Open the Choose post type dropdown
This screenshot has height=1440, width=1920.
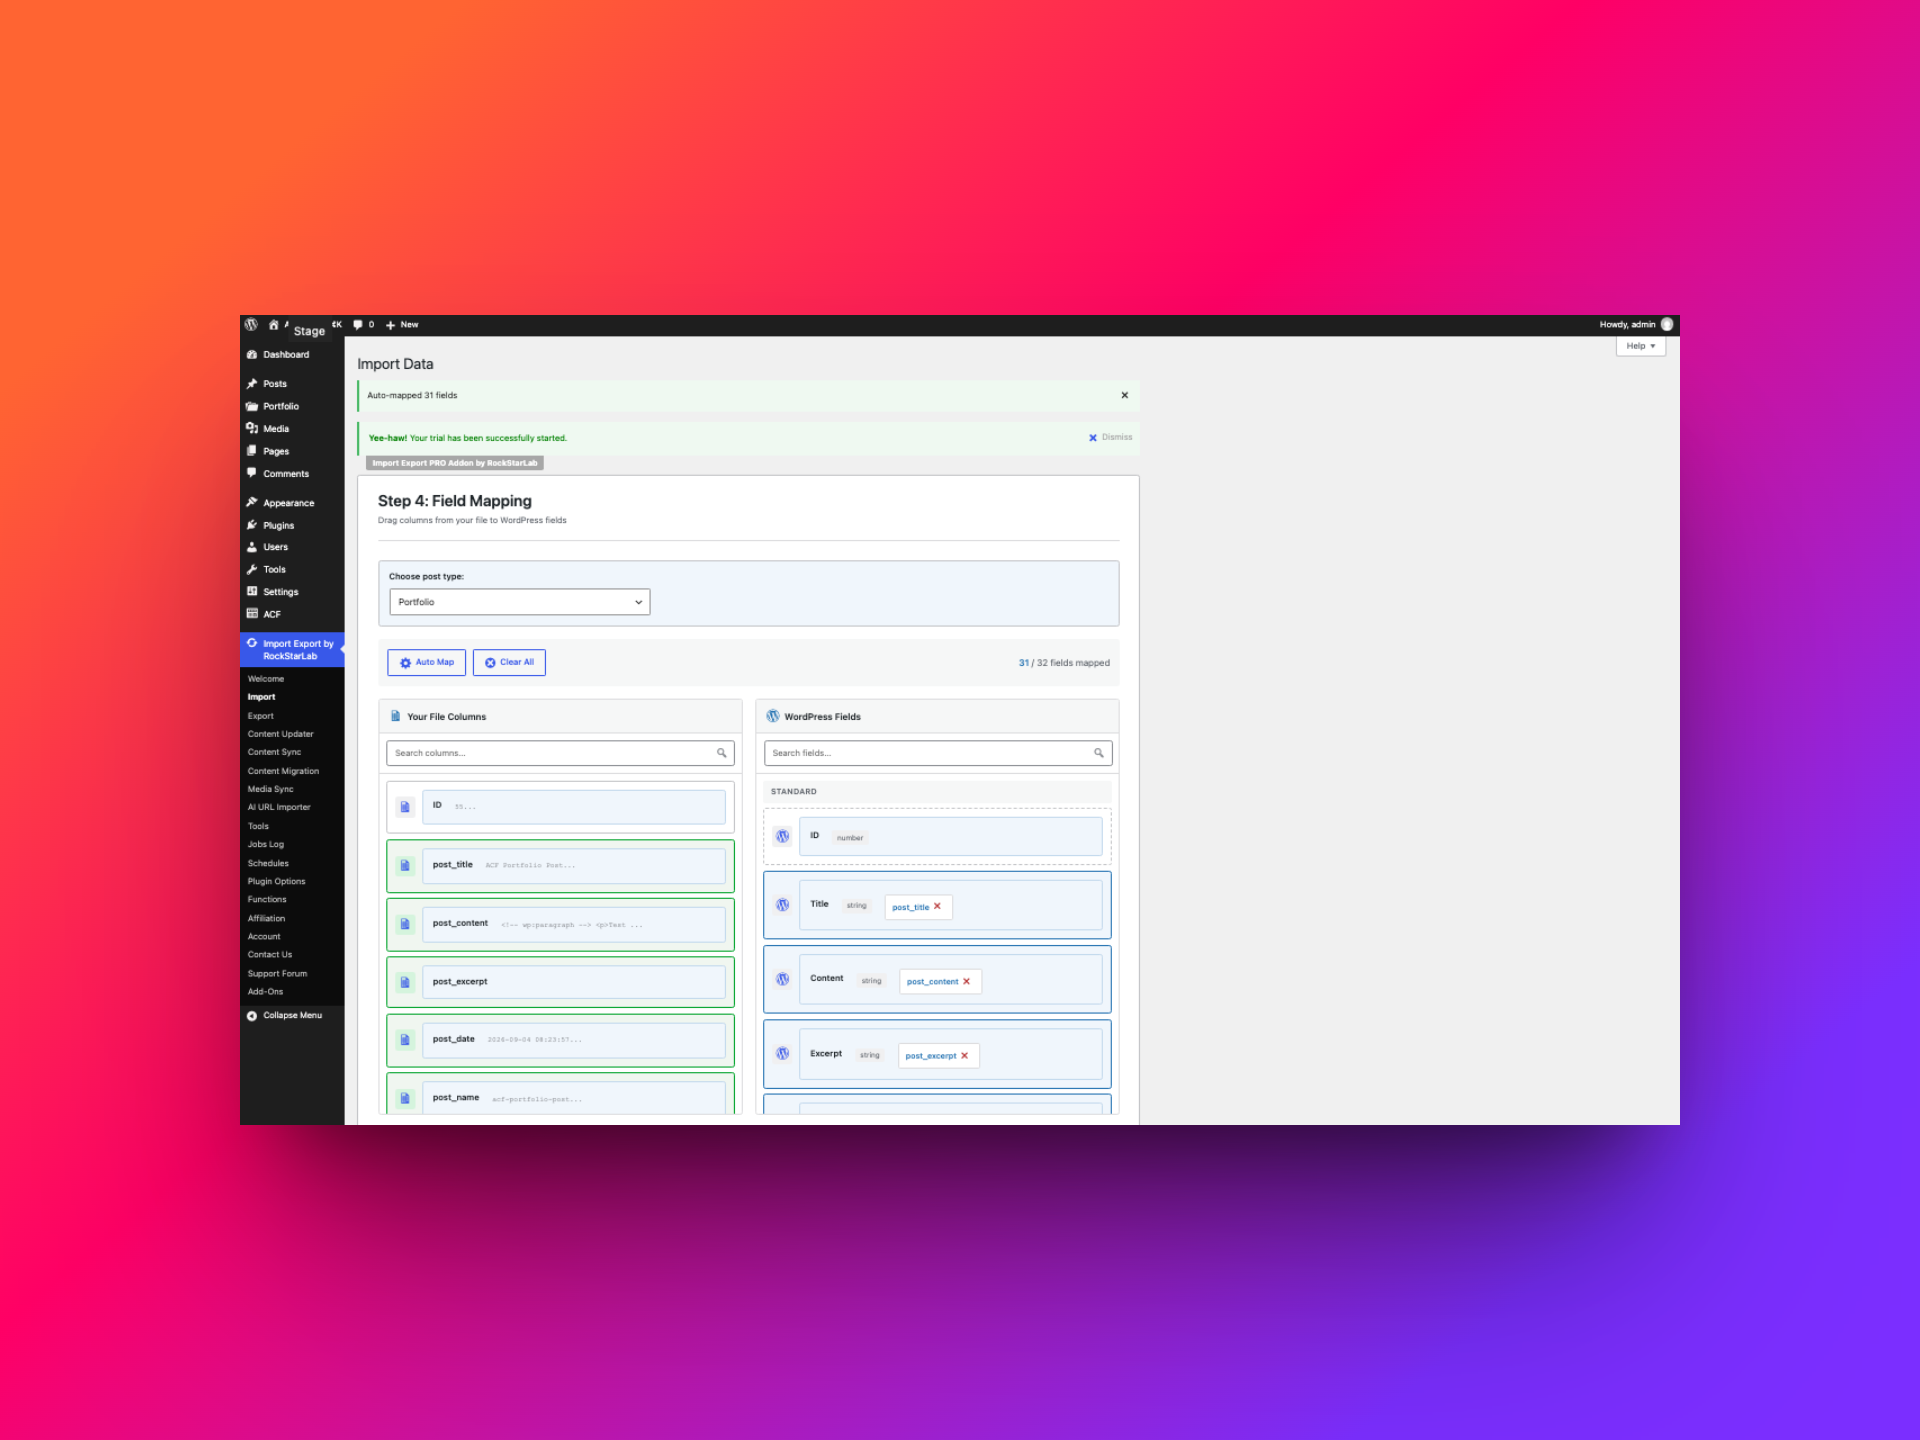(x=519, y=602)
